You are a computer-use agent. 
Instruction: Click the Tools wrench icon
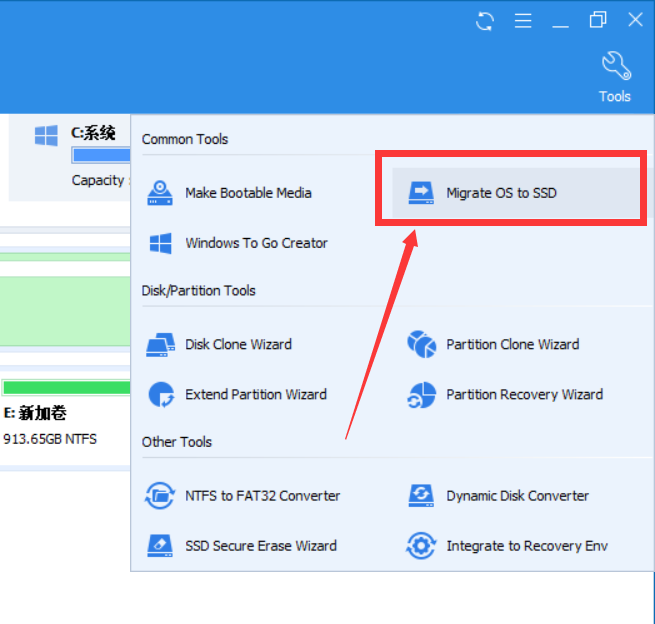pos(616,66)
